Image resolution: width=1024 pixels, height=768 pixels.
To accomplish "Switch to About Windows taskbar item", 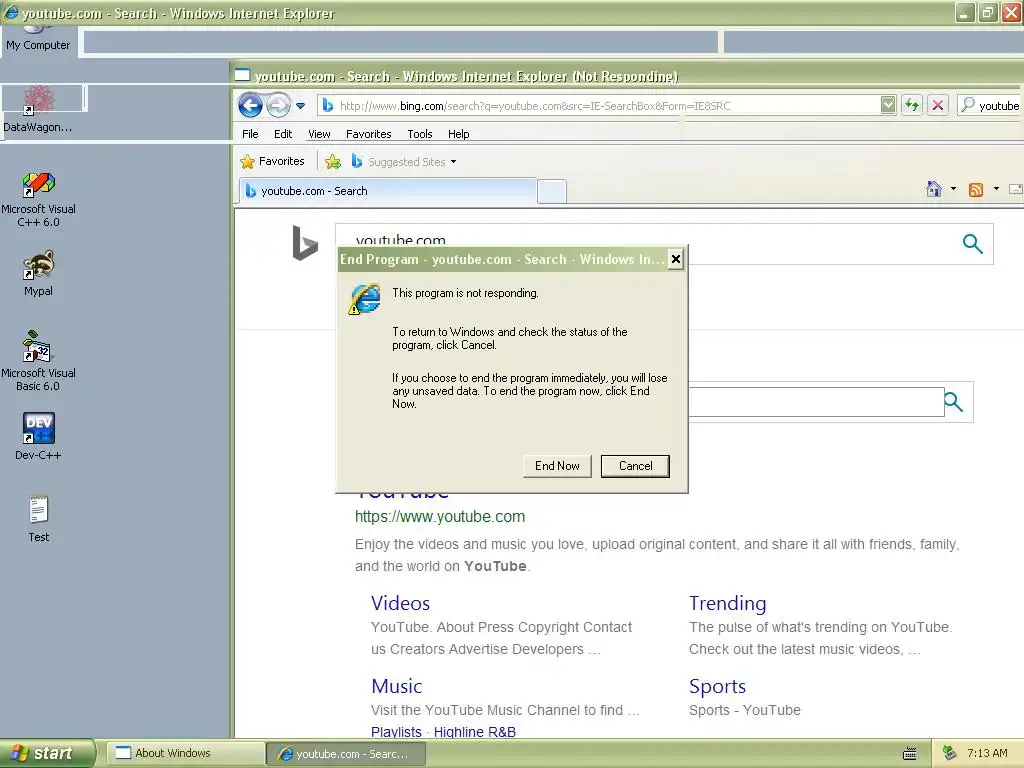I will tap(185, 753).
